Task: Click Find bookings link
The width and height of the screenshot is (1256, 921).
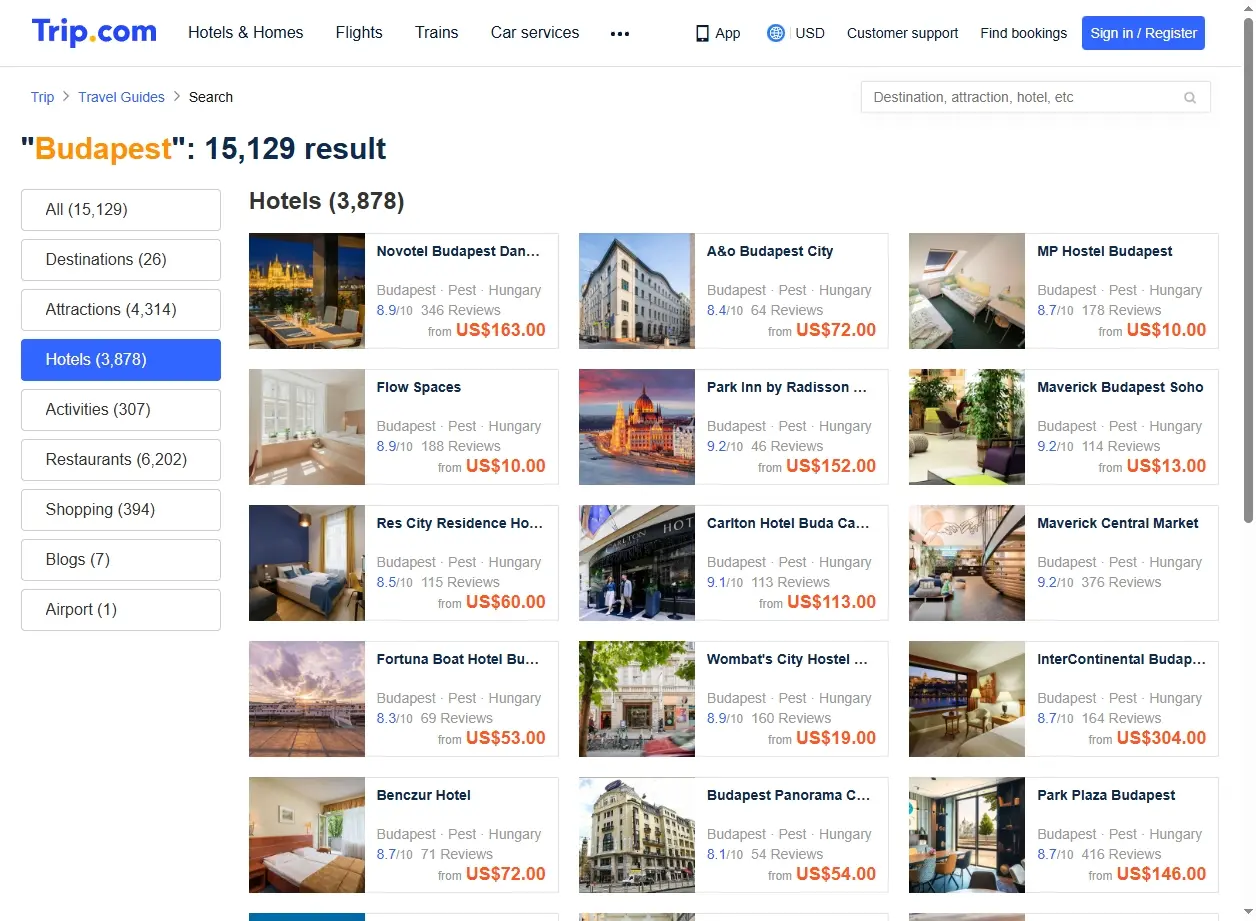Action: coord(1023,33)
